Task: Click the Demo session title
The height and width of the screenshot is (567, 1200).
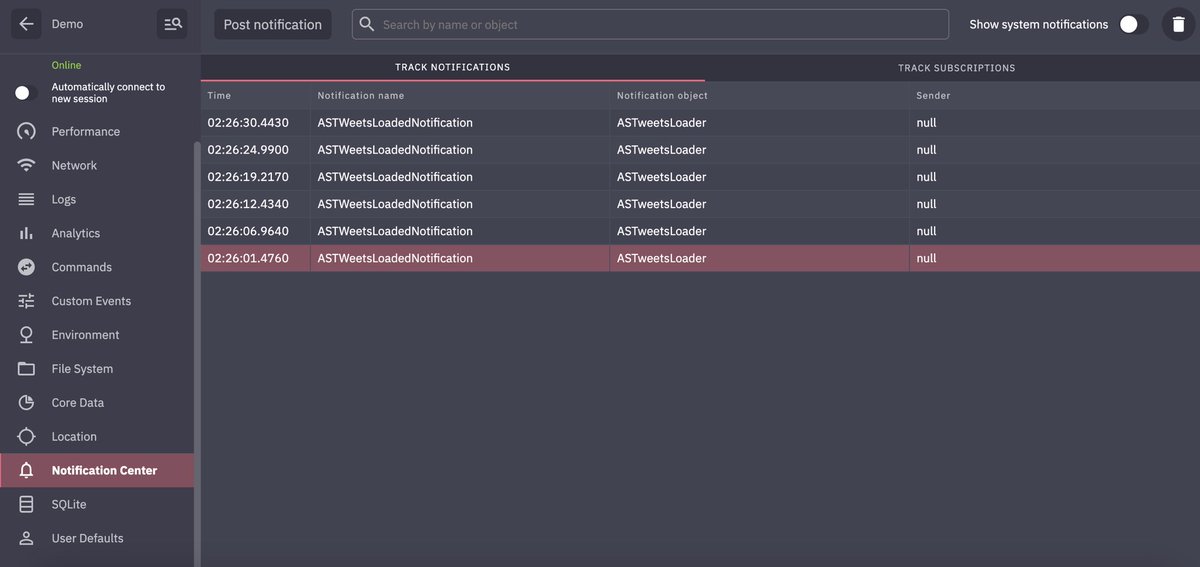Action: coord(68,24)
